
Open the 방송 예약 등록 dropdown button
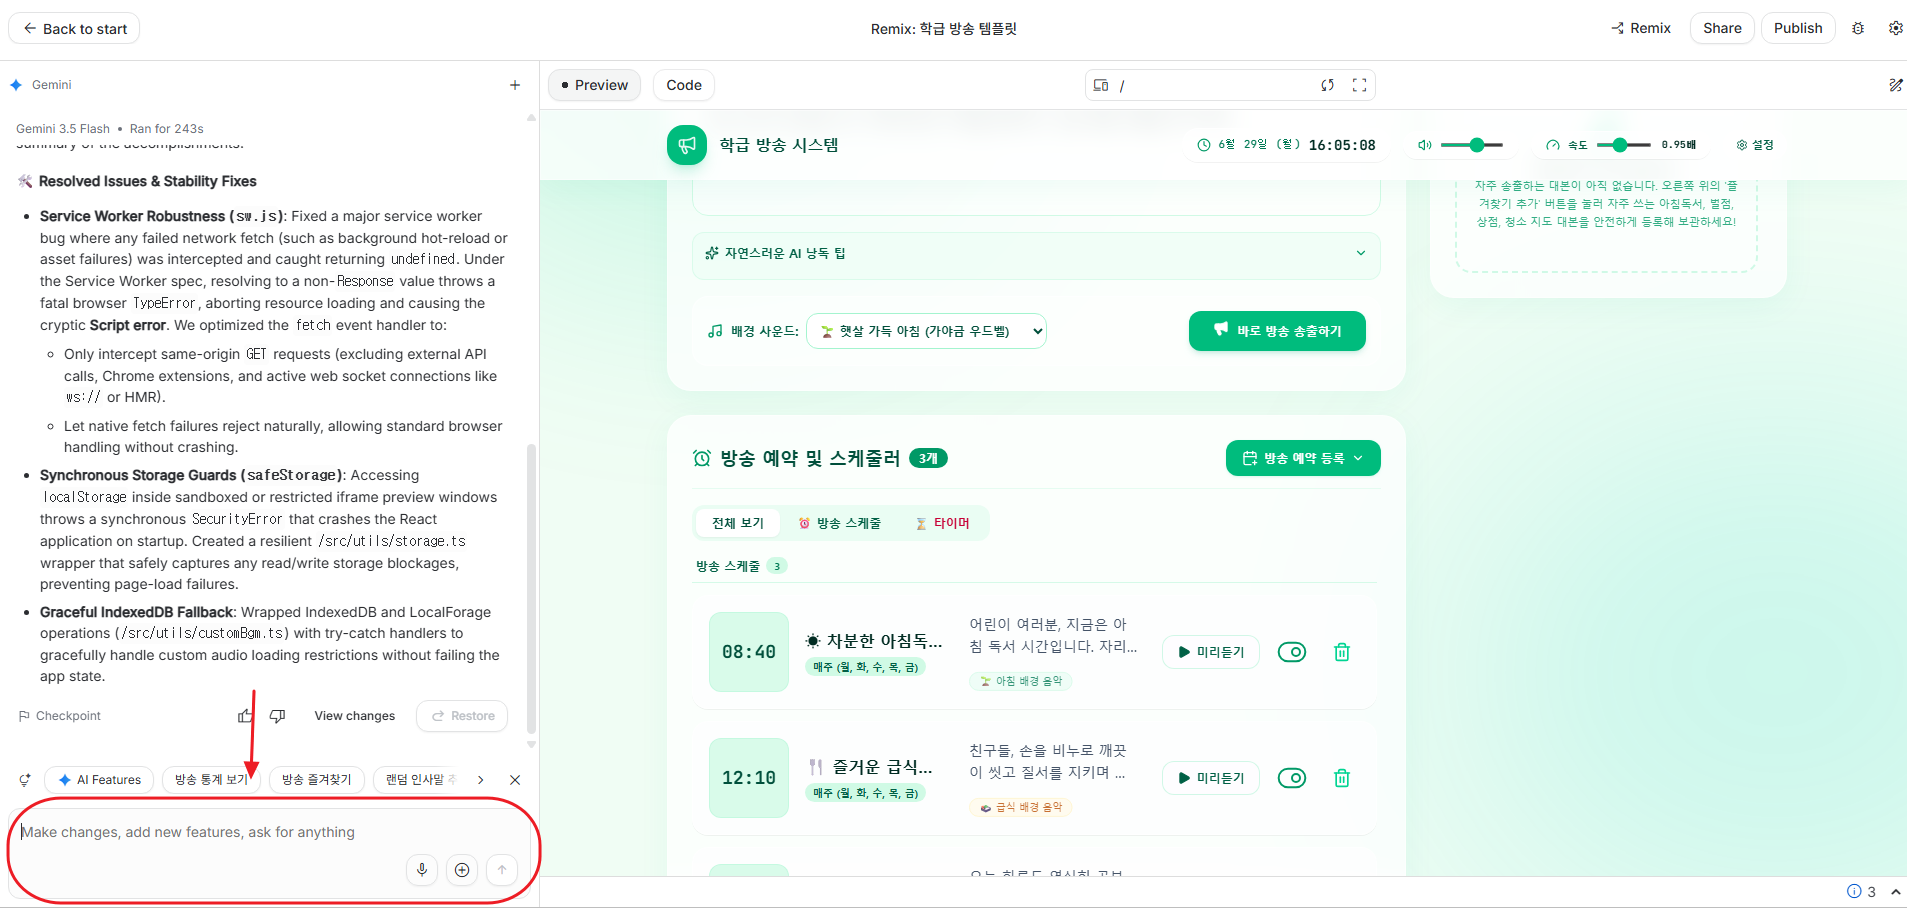[1303, 458]
